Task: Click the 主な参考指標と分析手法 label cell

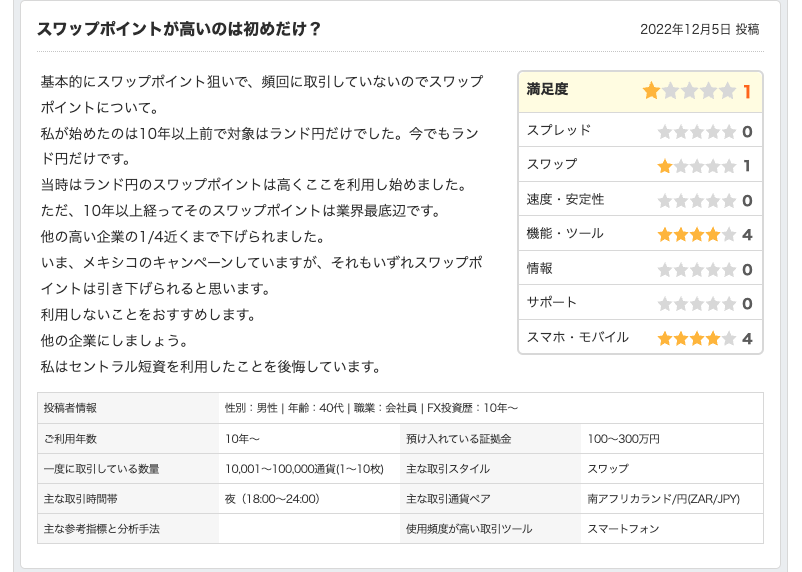Action: (128, 528)
